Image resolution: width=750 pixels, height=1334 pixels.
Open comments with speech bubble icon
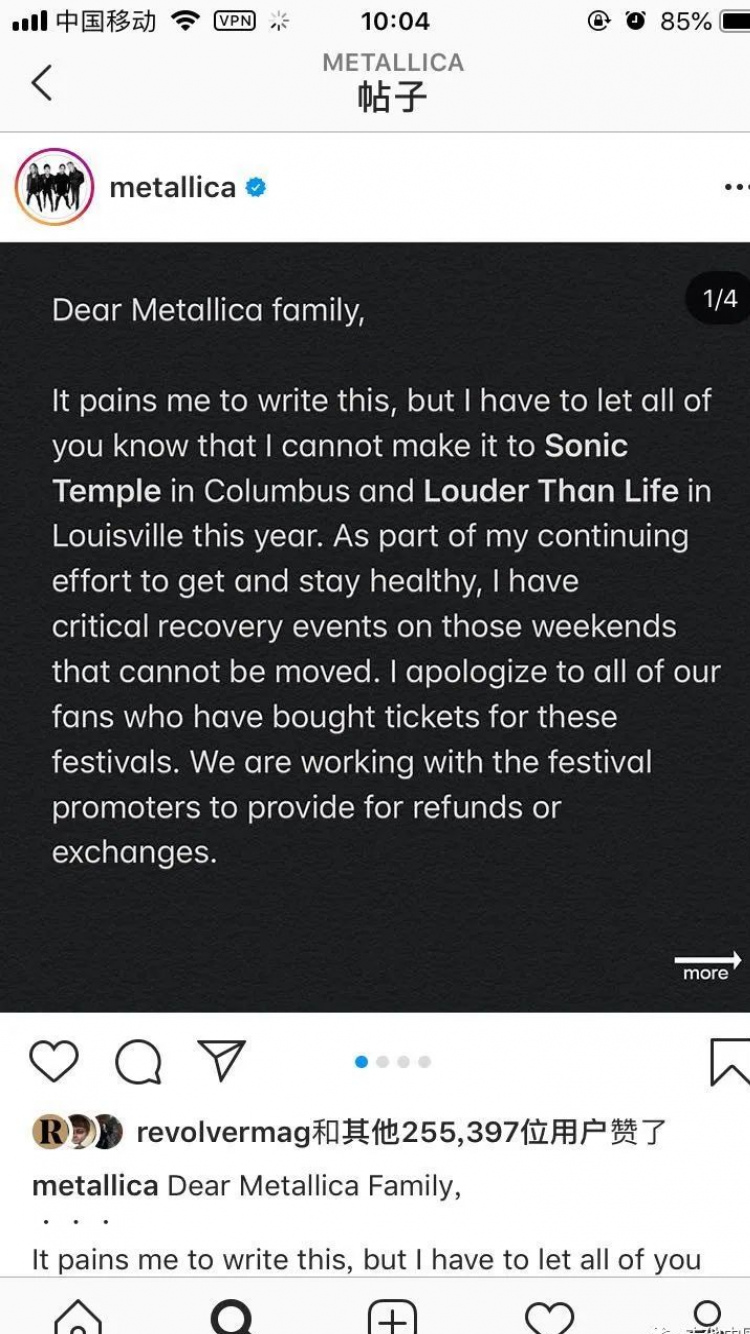138,1061
